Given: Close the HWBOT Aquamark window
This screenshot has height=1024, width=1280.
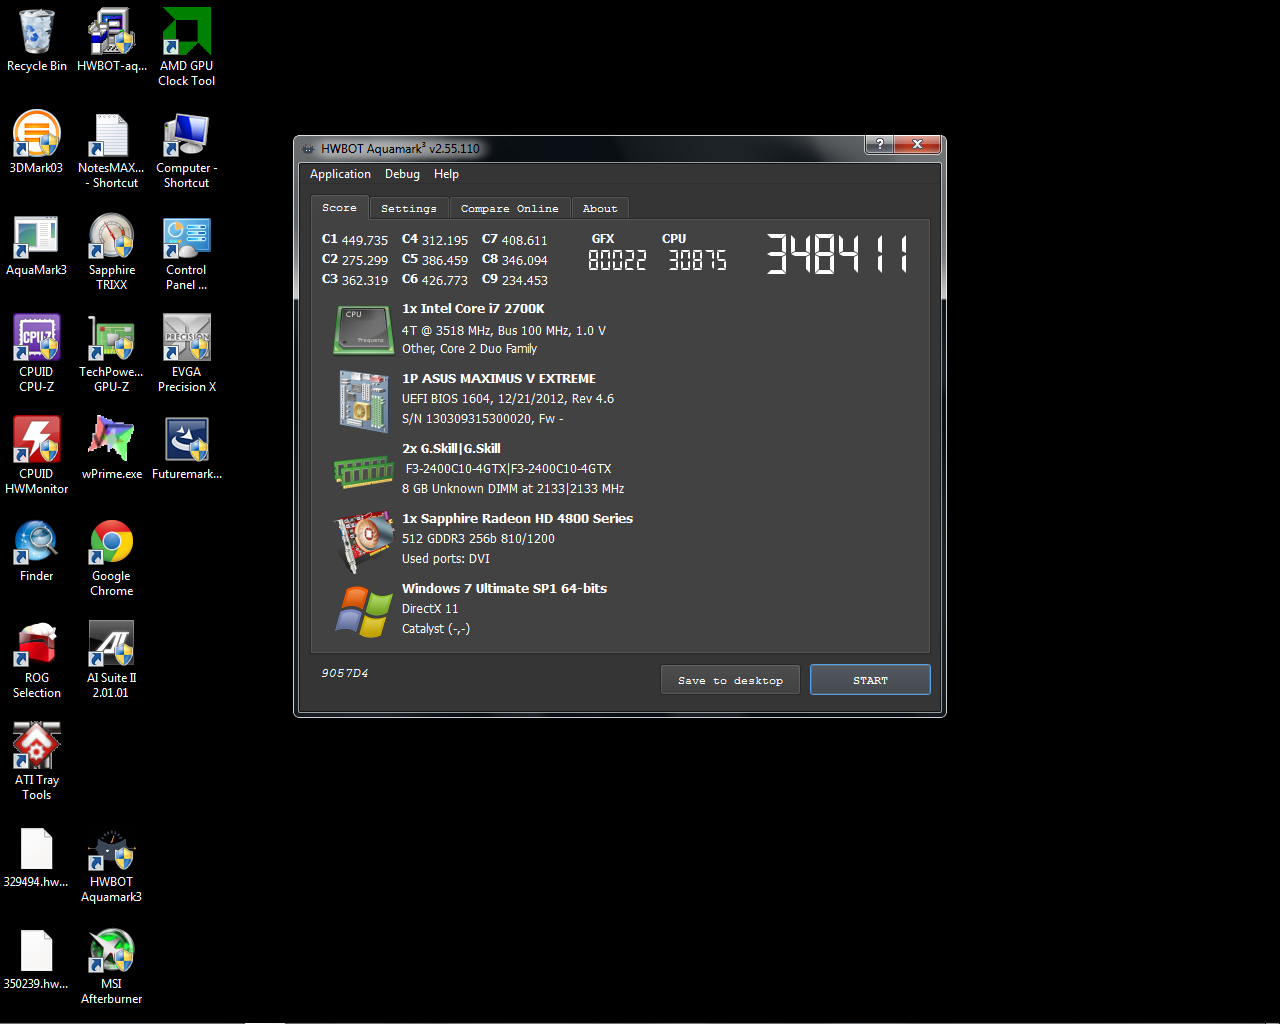Looking at the screenshot, I should click(917, 145).
